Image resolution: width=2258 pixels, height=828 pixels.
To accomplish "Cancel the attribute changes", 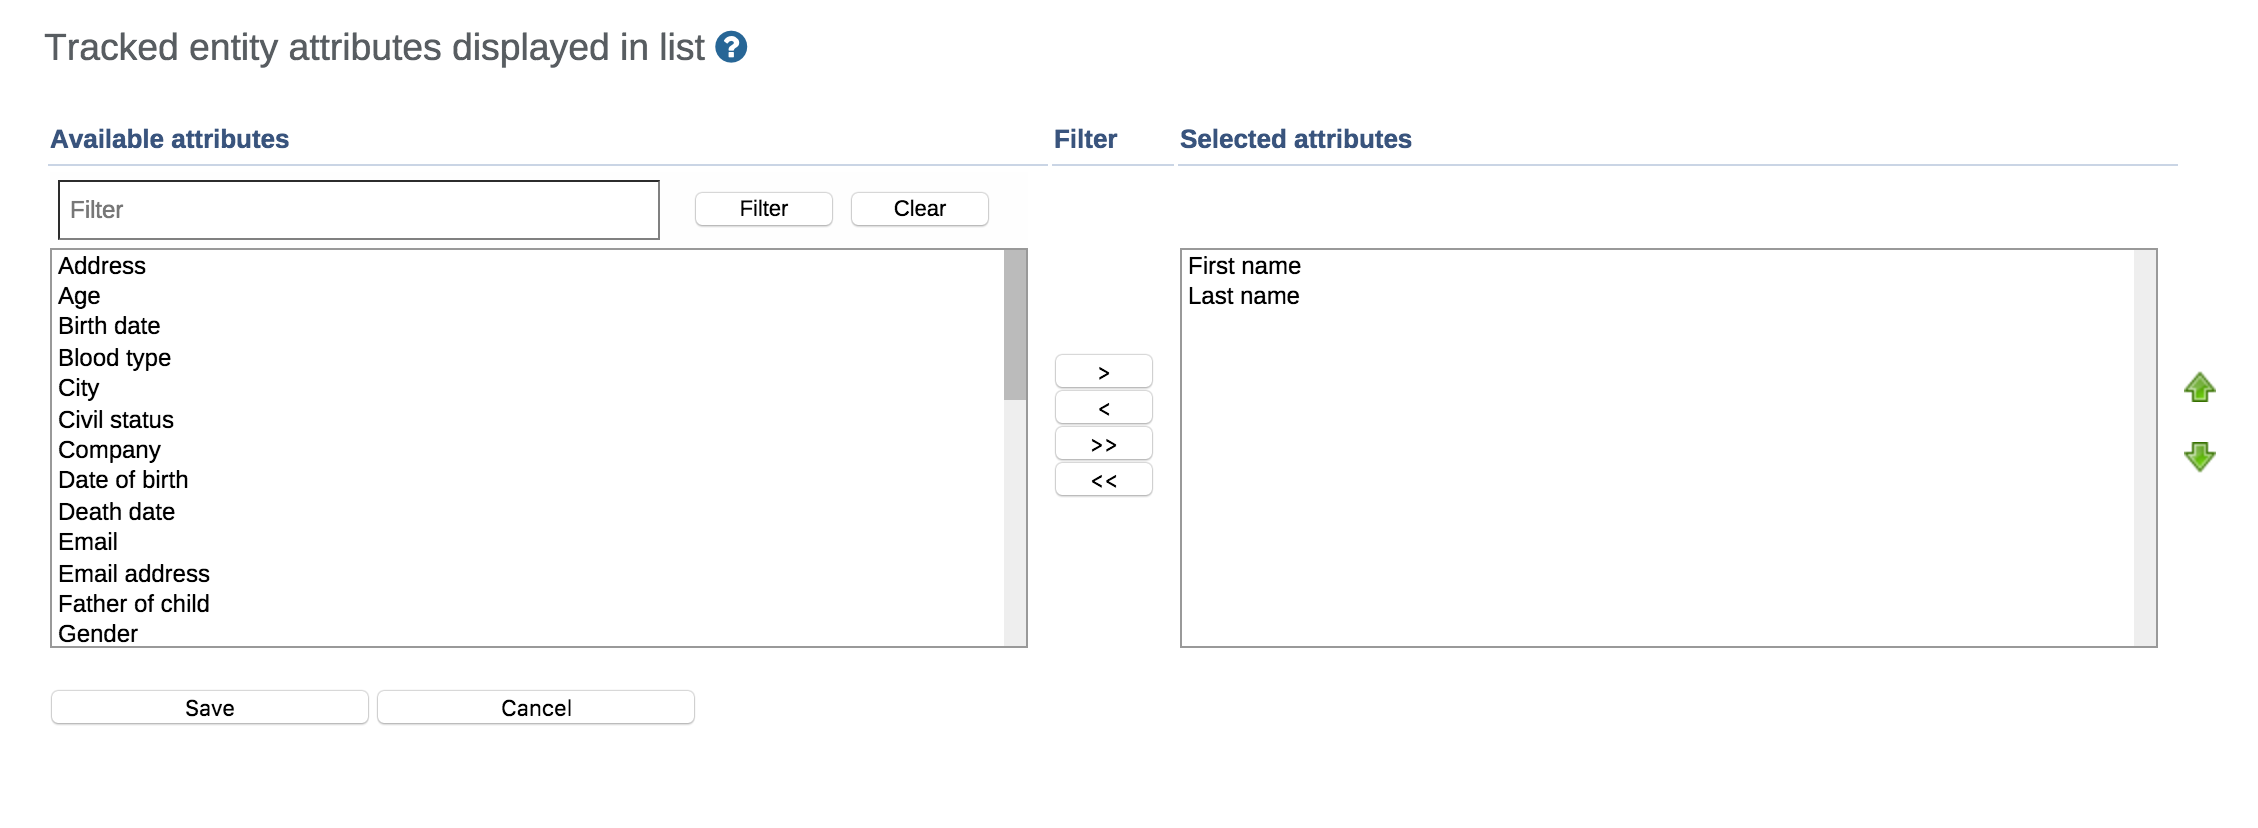I will (535, 708).
